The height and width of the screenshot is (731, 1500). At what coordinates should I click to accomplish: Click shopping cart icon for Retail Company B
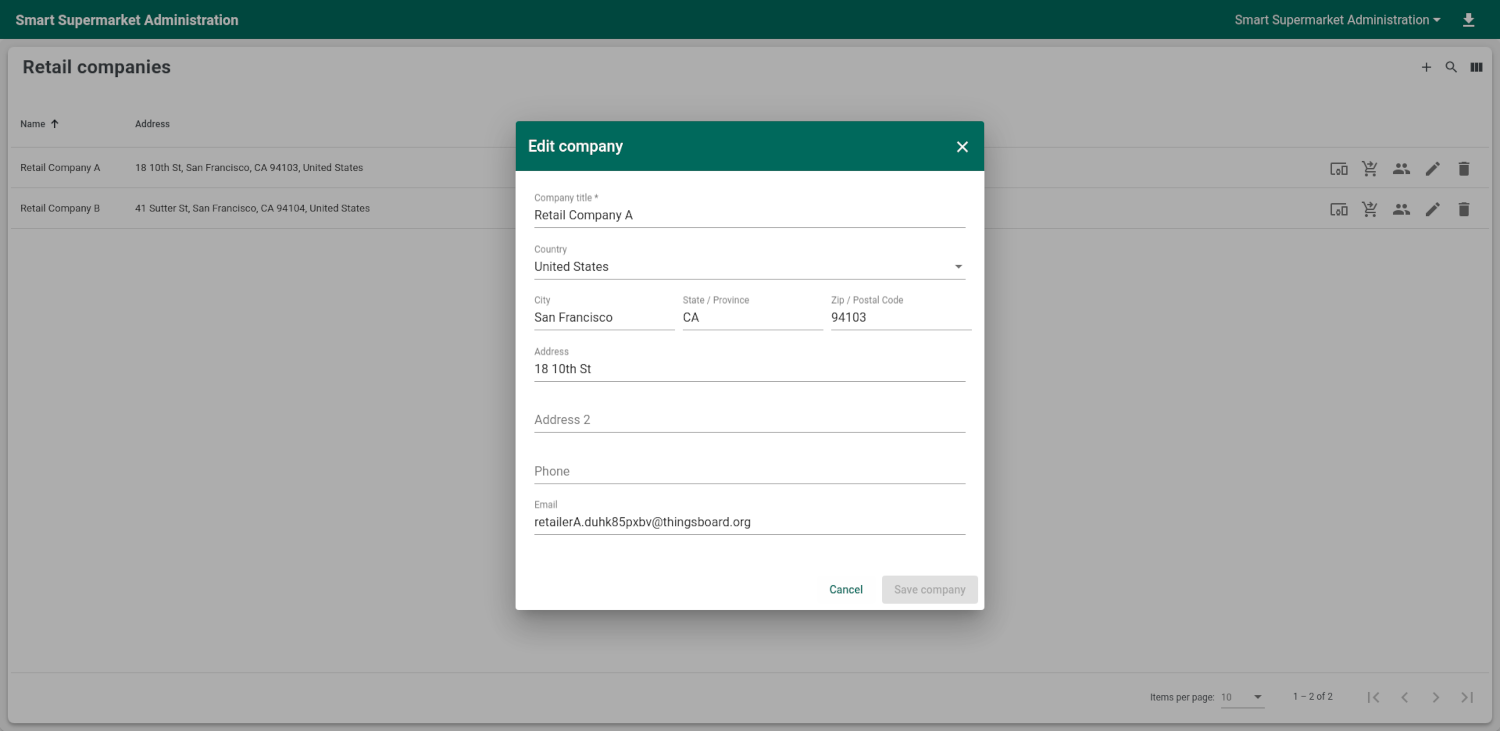1370,209
